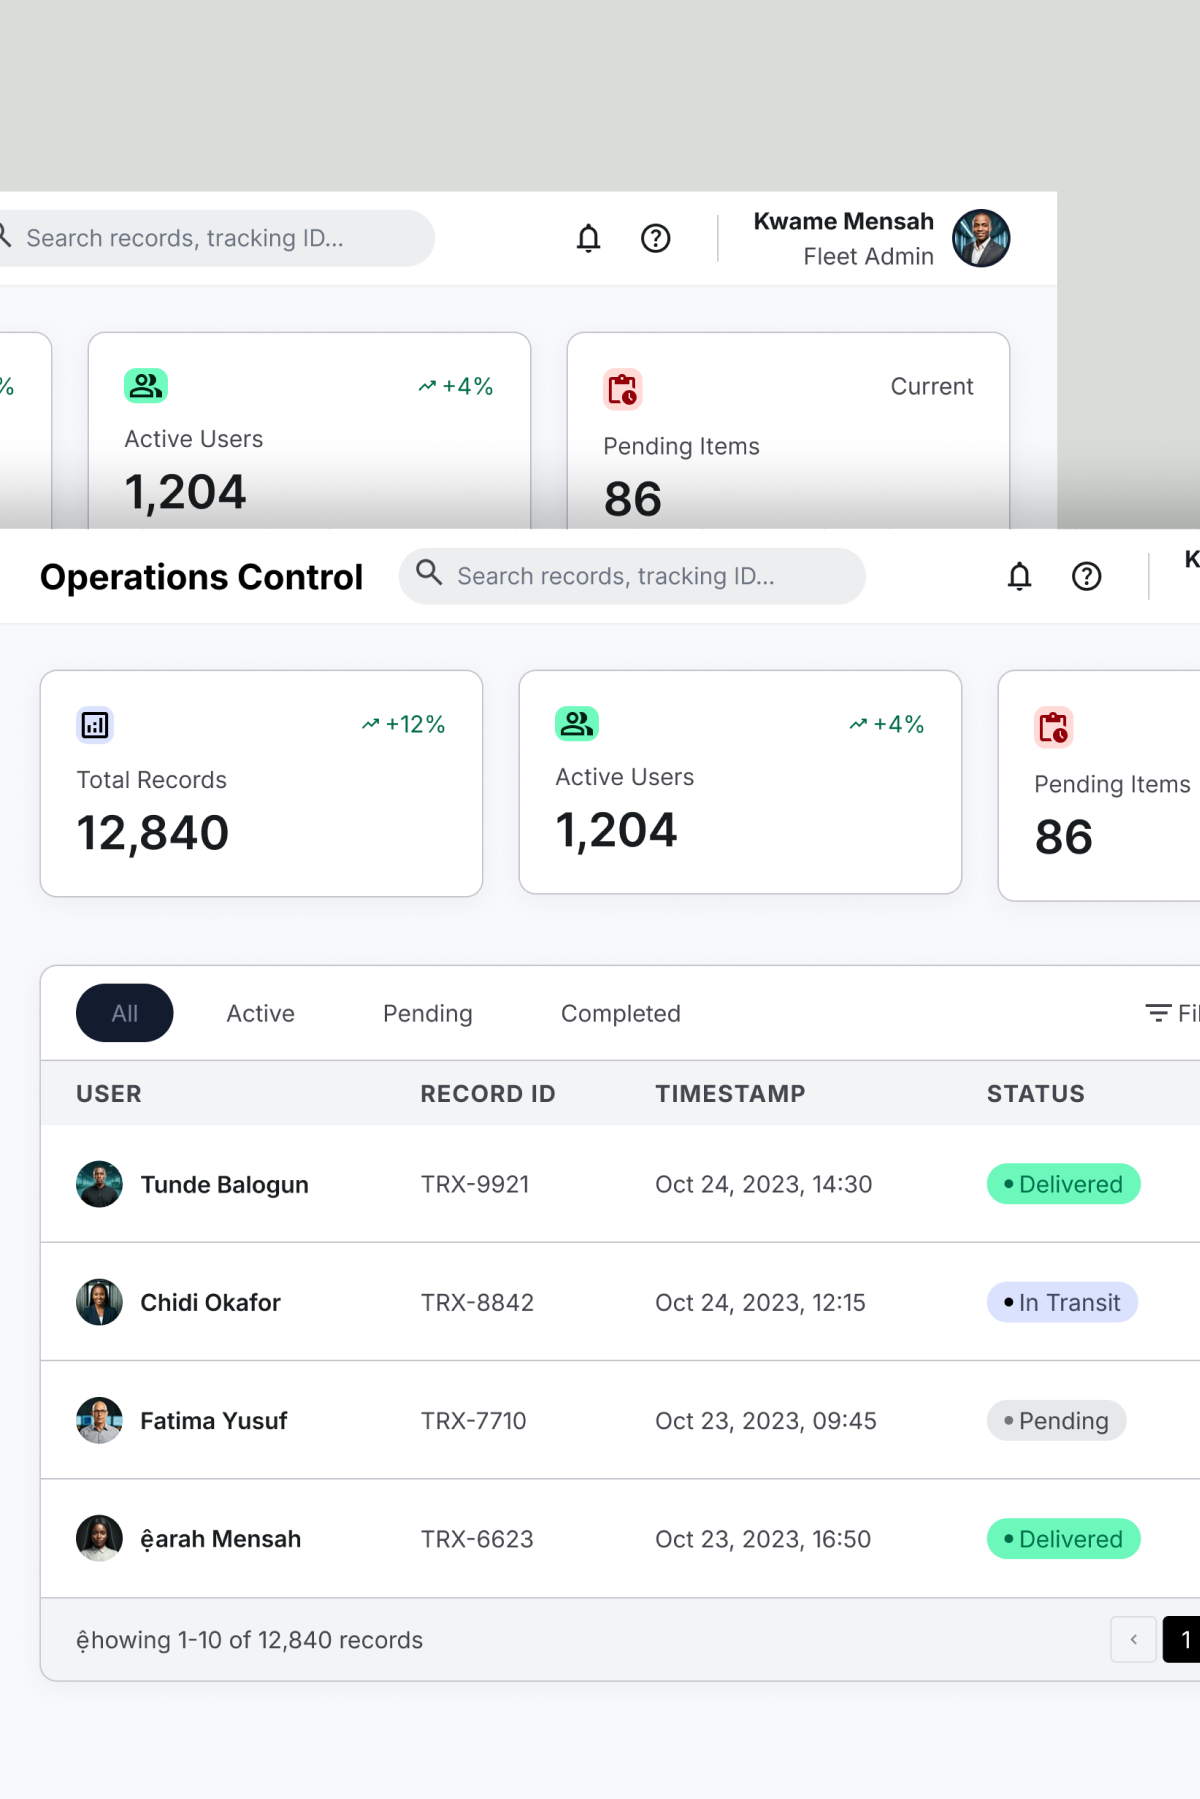Open Tunde Balogun user name
The height and width of the screenshot is (1799, 1200).
[224, 1185]
